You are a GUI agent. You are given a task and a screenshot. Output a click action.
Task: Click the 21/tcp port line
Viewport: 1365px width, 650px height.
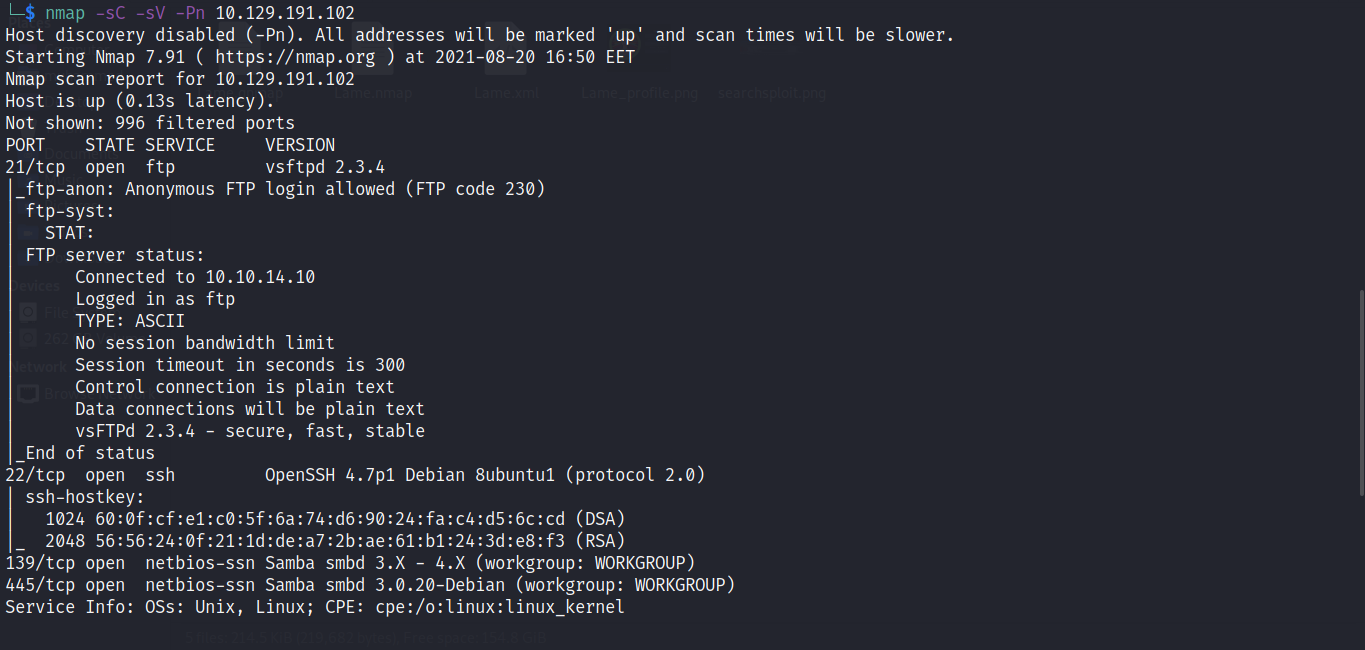click(195, 167)
